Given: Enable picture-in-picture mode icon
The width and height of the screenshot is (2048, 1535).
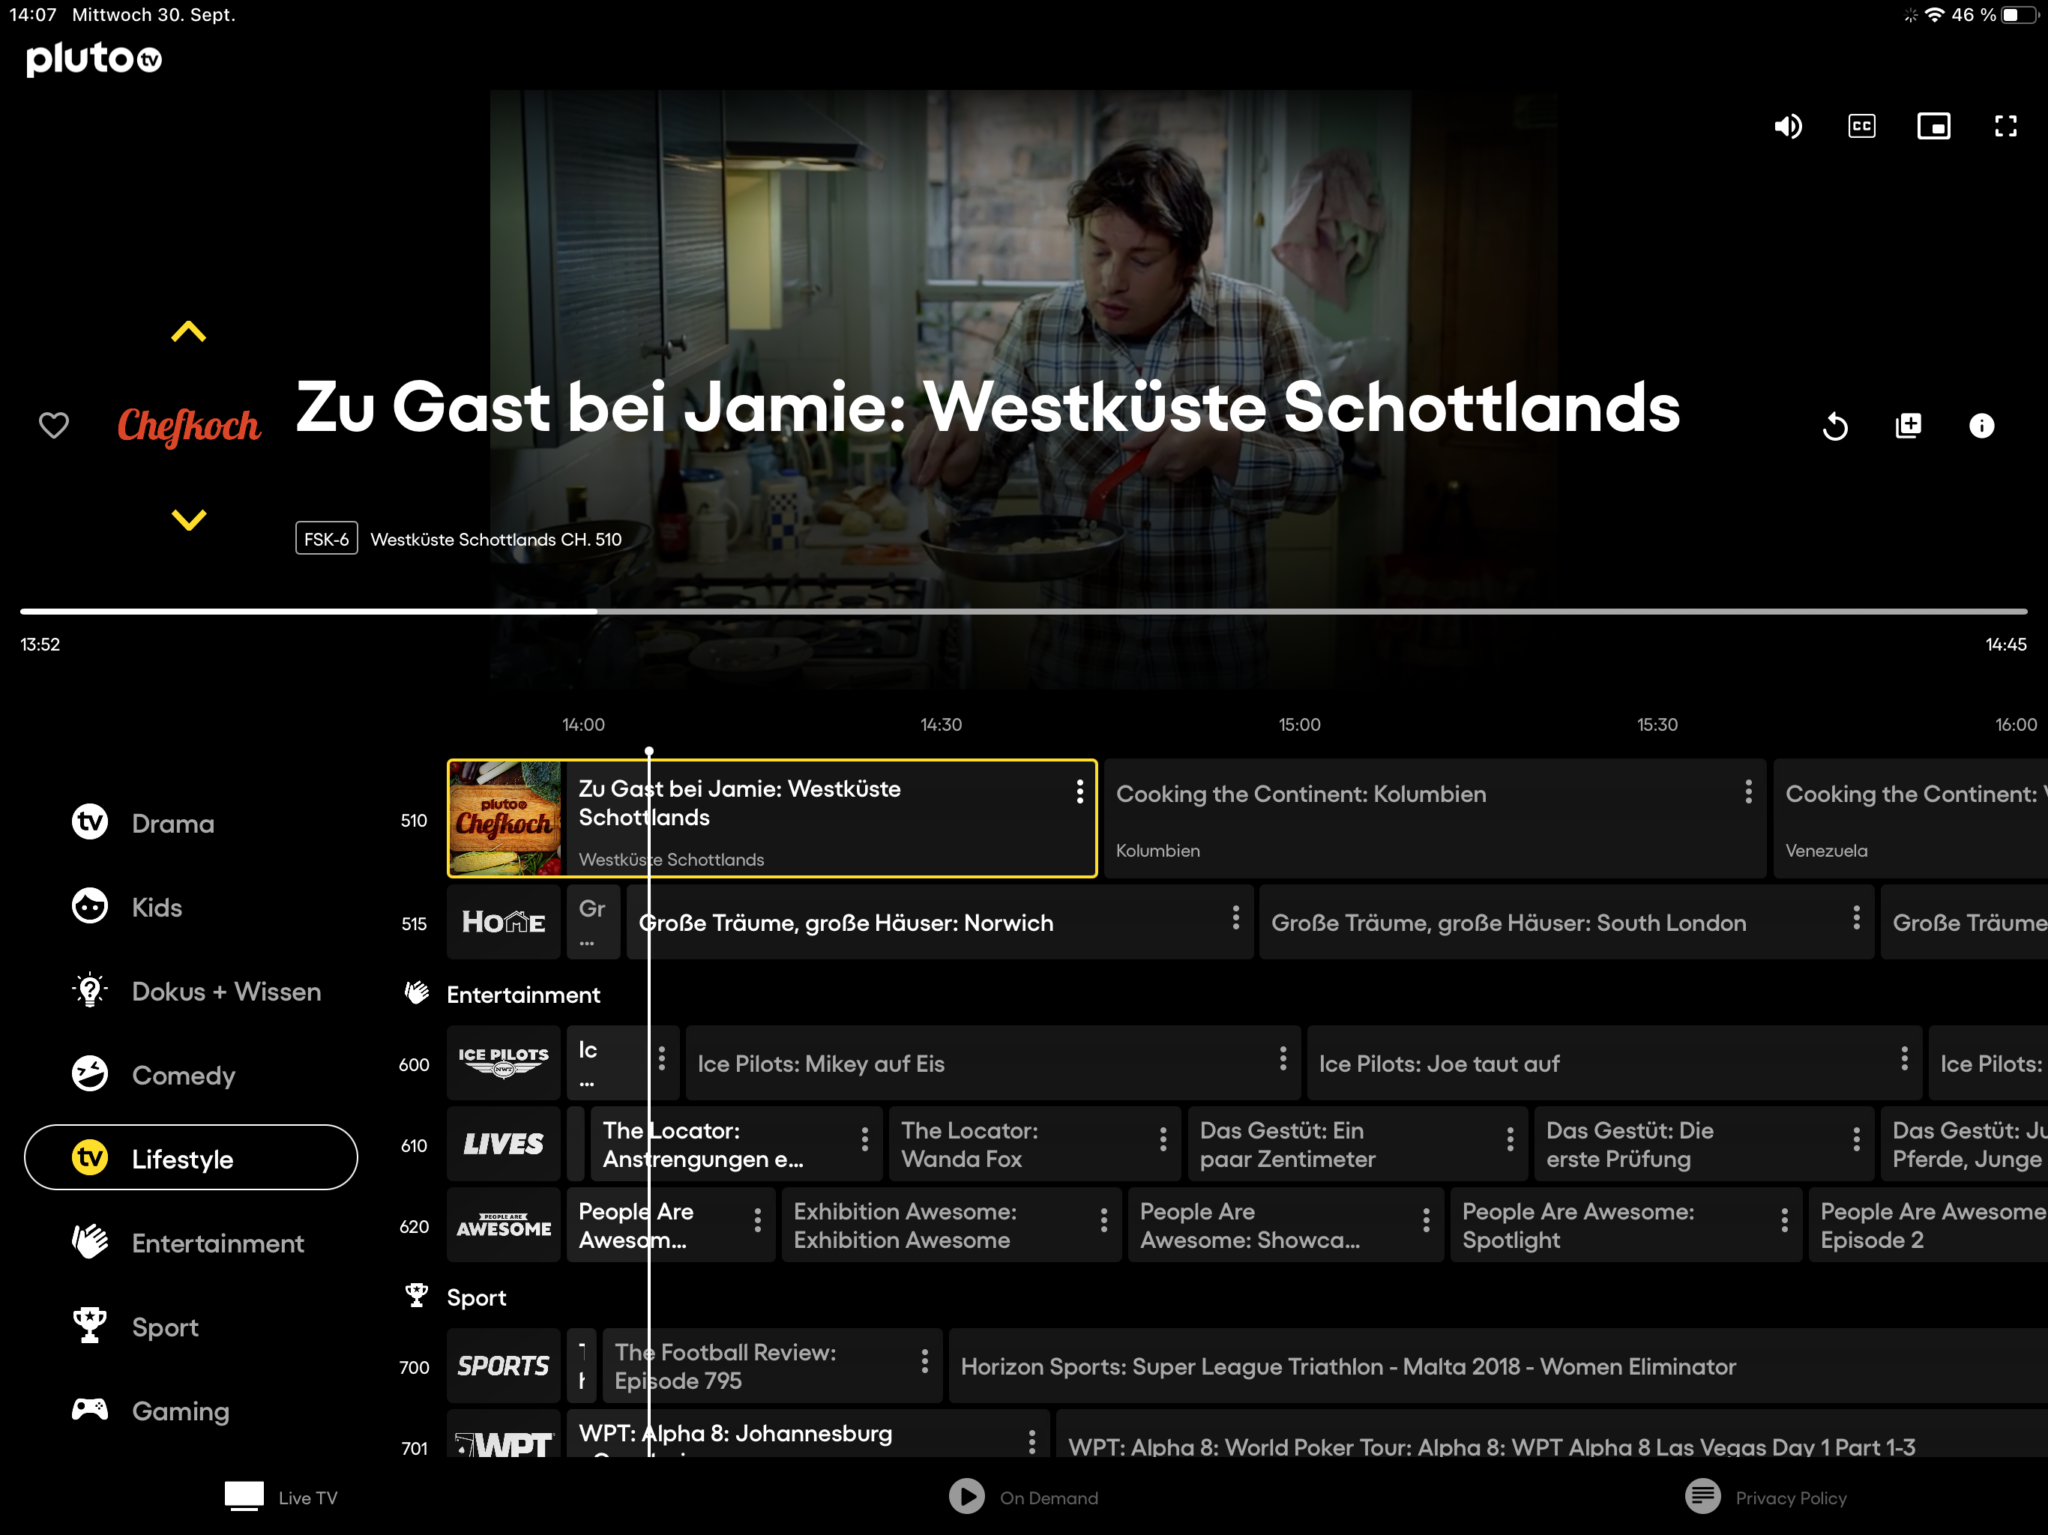Looking at the screenshot, I should pos(1933,126).
